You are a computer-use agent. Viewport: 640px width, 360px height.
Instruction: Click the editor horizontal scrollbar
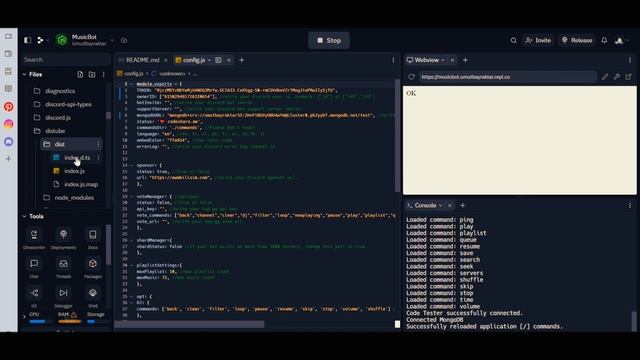tap(189, 324)
